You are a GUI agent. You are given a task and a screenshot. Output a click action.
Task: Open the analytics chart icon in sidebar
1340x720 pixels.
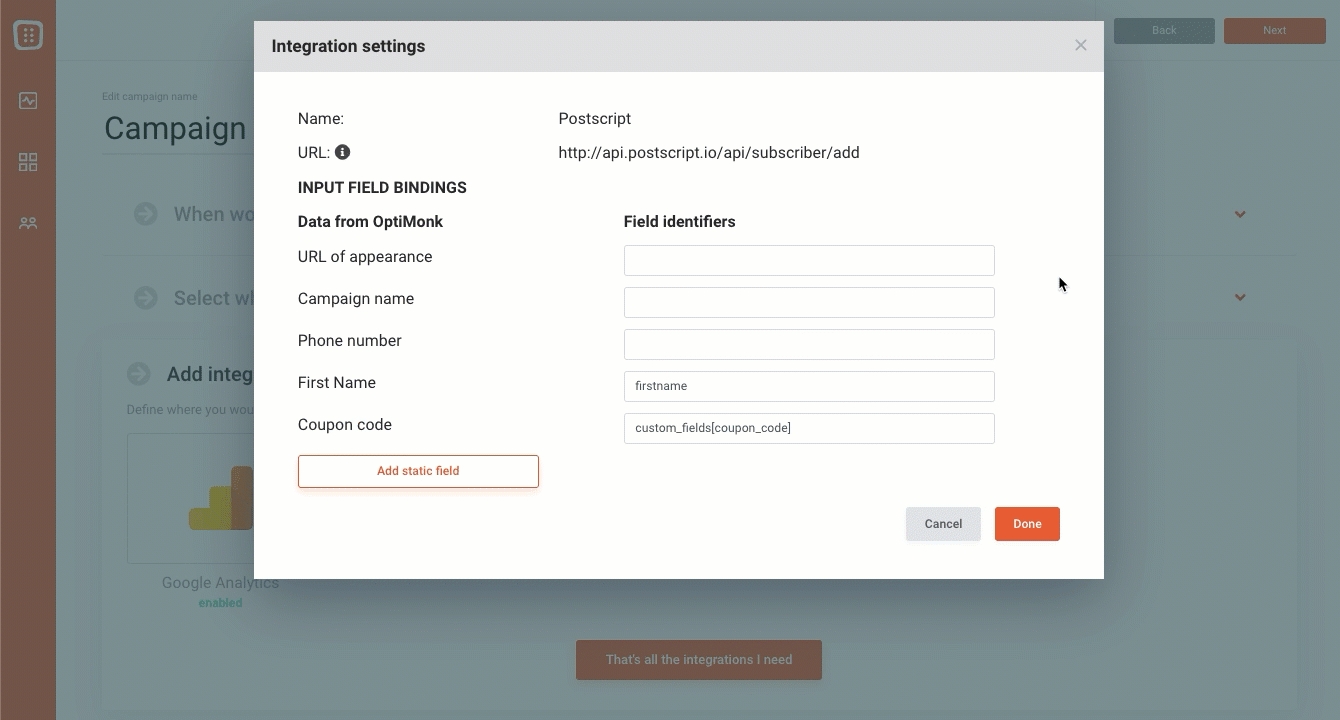(x=28, y=101)
